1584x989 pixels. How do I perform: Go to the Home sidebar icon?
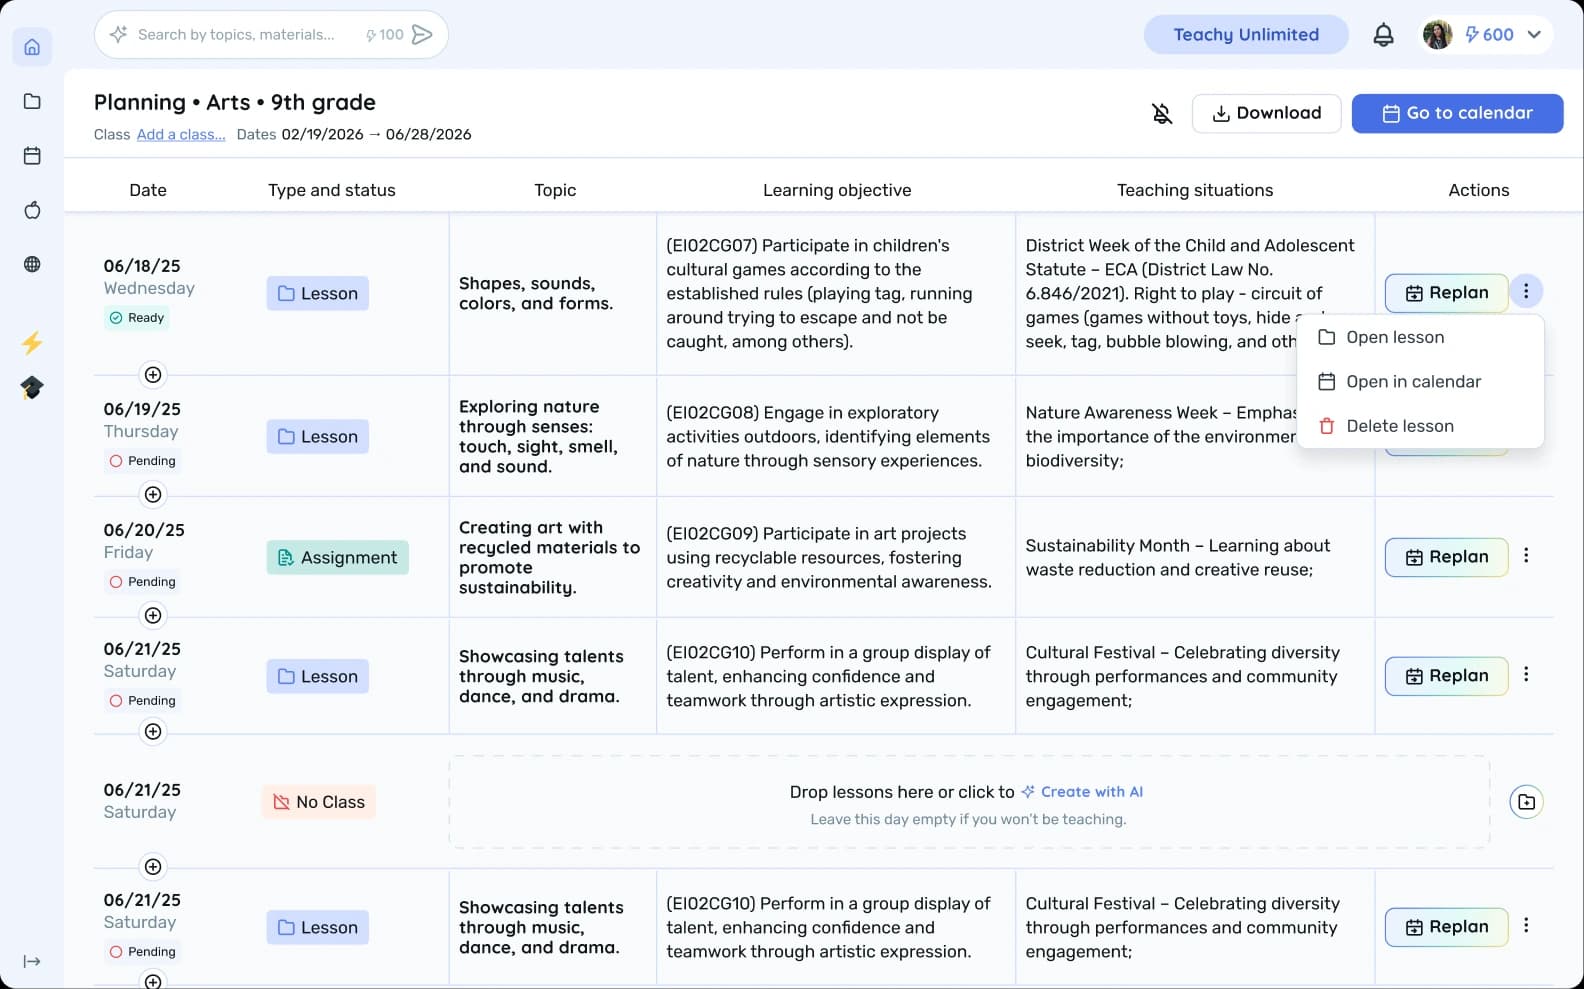(x=32, y=47)
